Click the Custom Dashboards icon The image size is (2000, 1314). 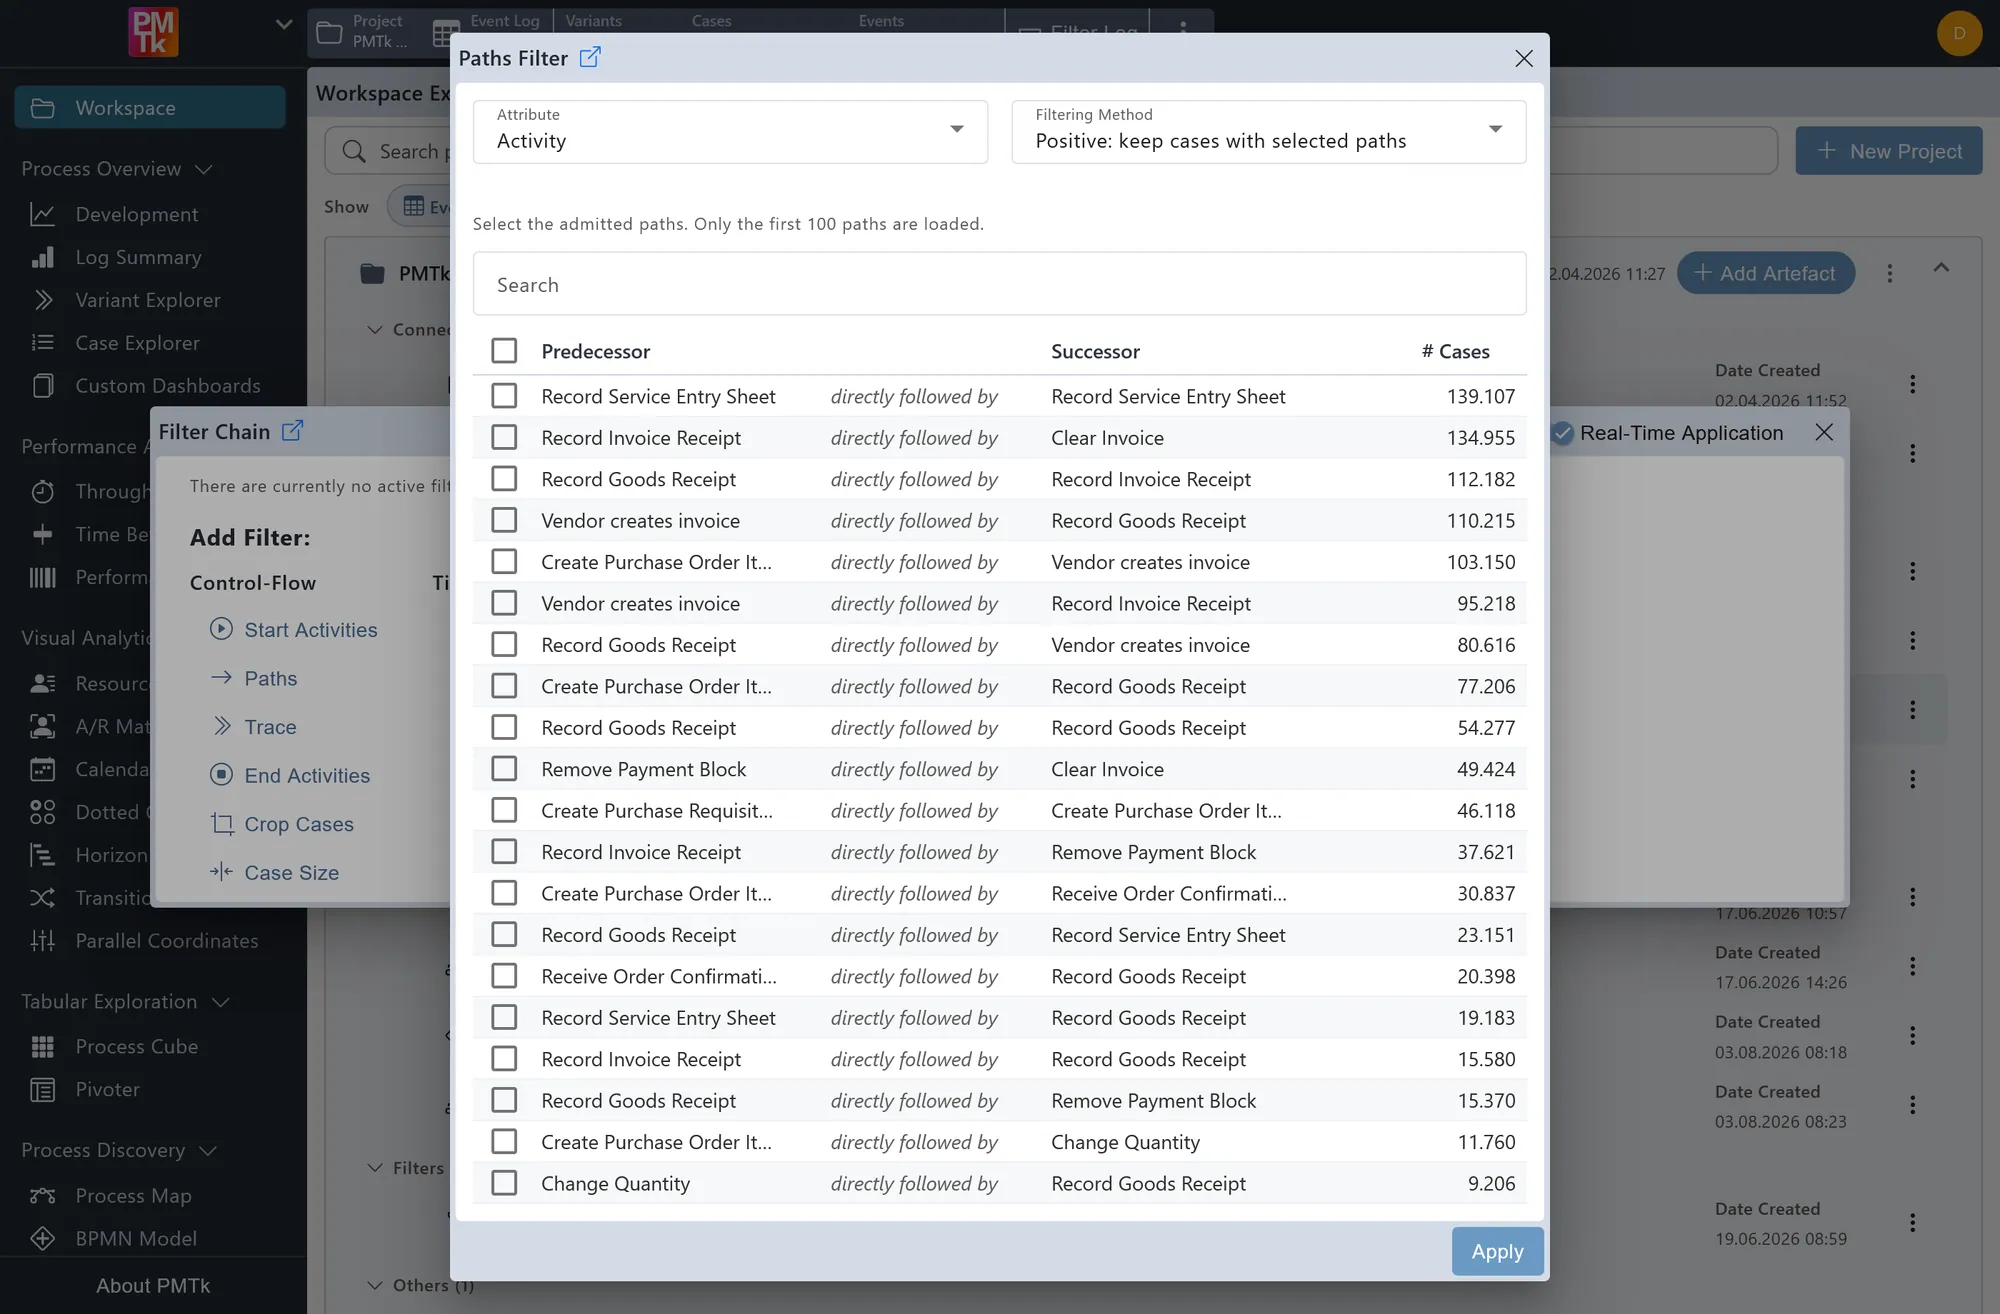click(42, 386)
